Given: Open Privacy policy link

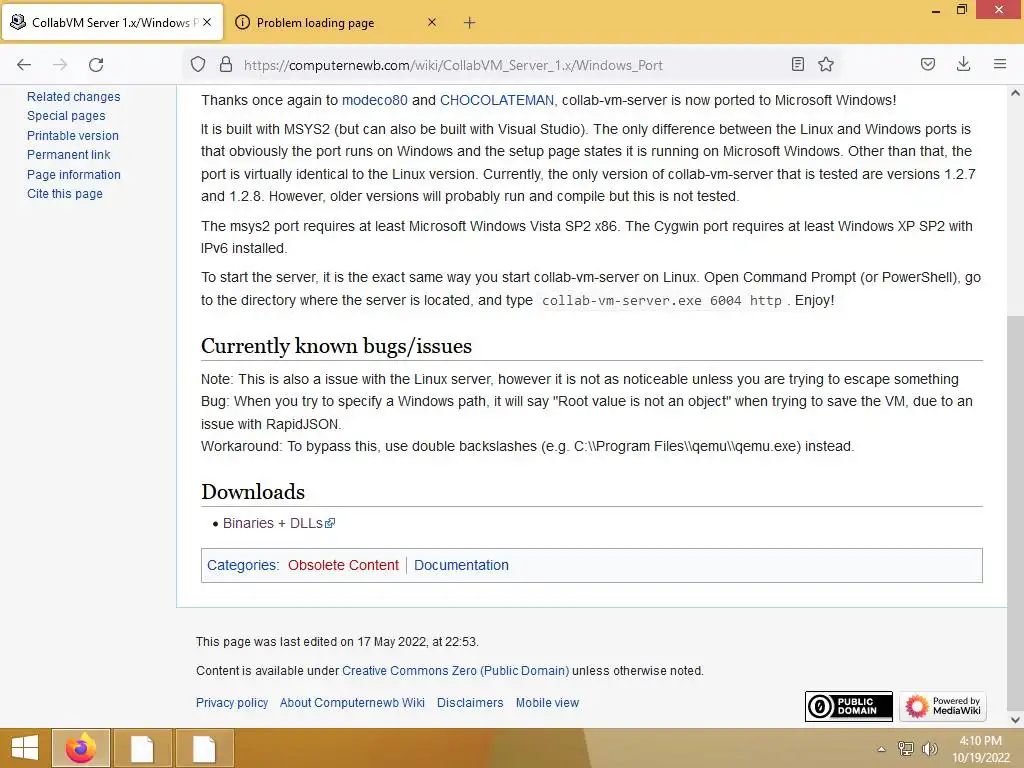Looking at the screenshot, I should tap(232, 703).
